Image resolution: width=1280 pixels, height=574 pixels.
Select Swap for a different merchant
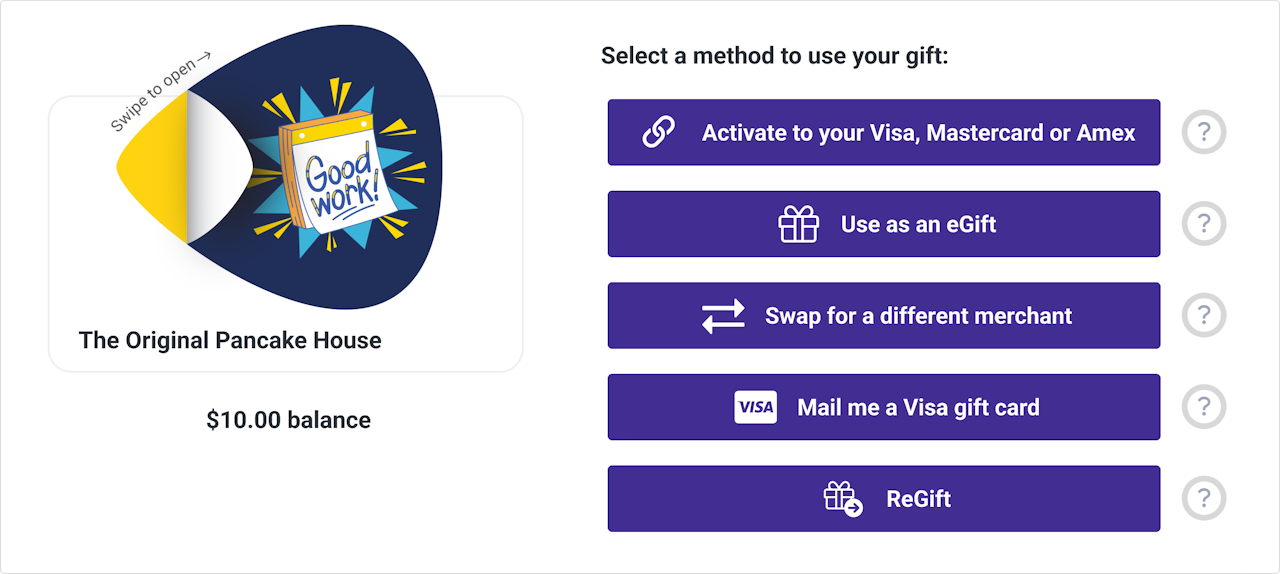click(918, 316)
